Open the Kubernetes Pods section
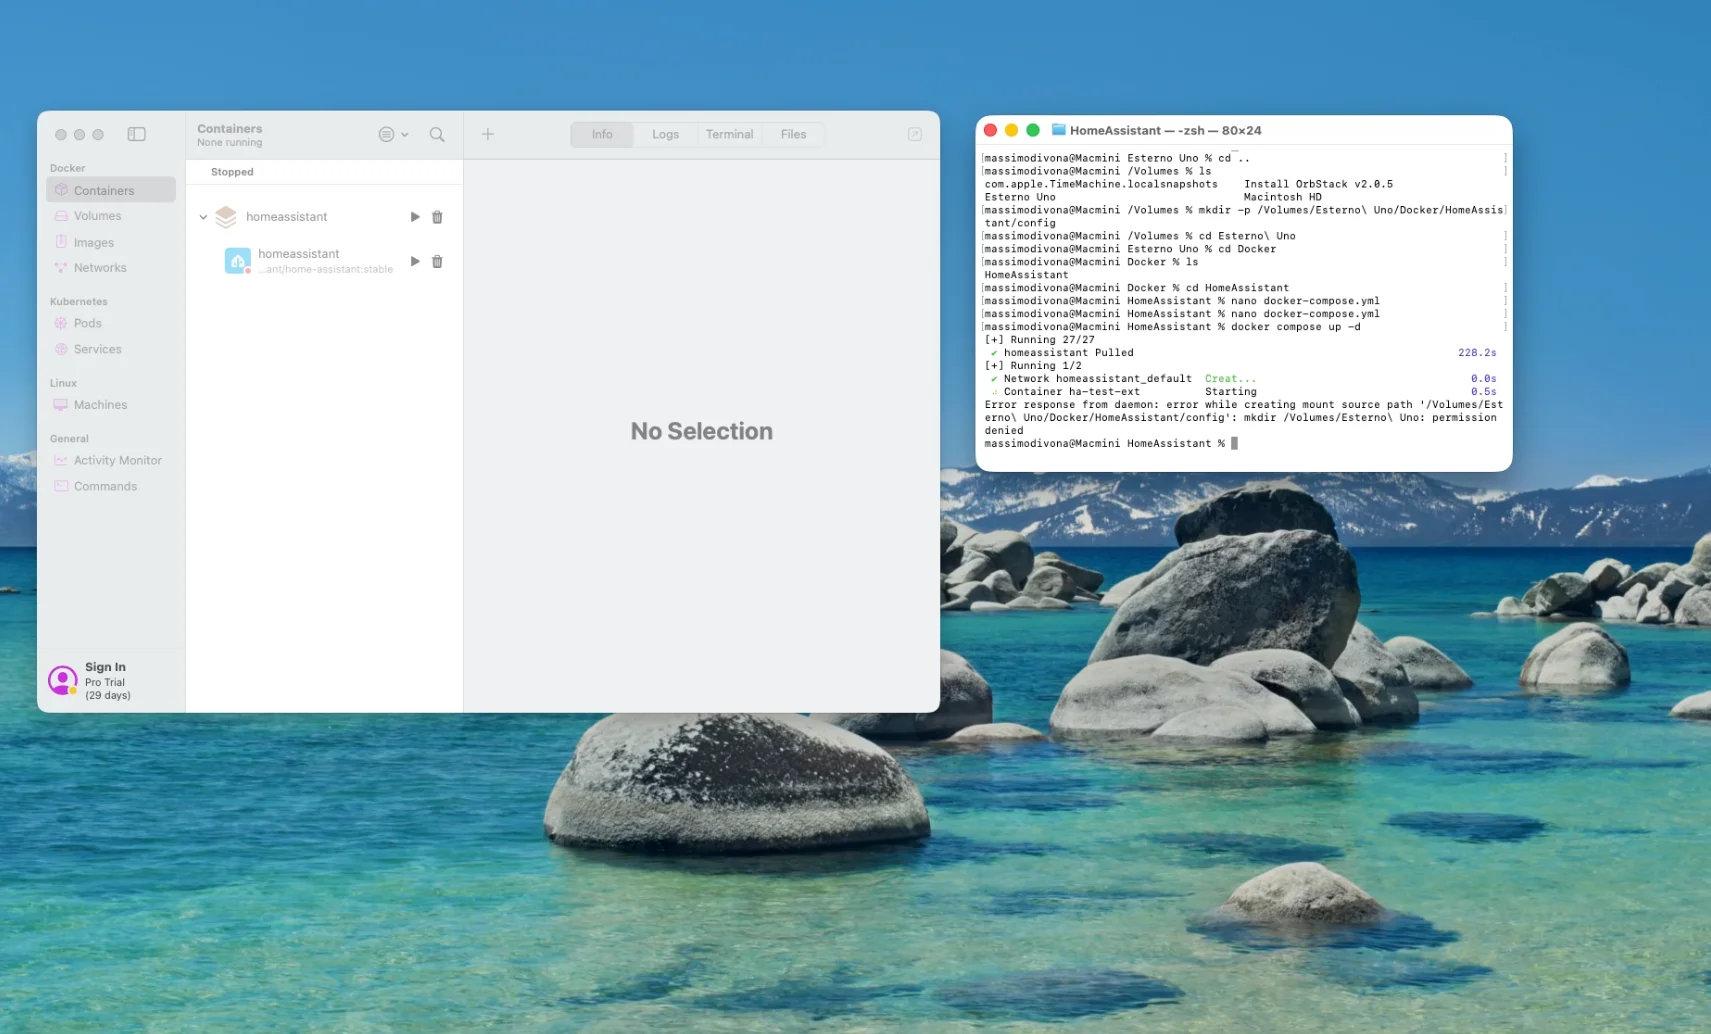 tap(88, 323)
